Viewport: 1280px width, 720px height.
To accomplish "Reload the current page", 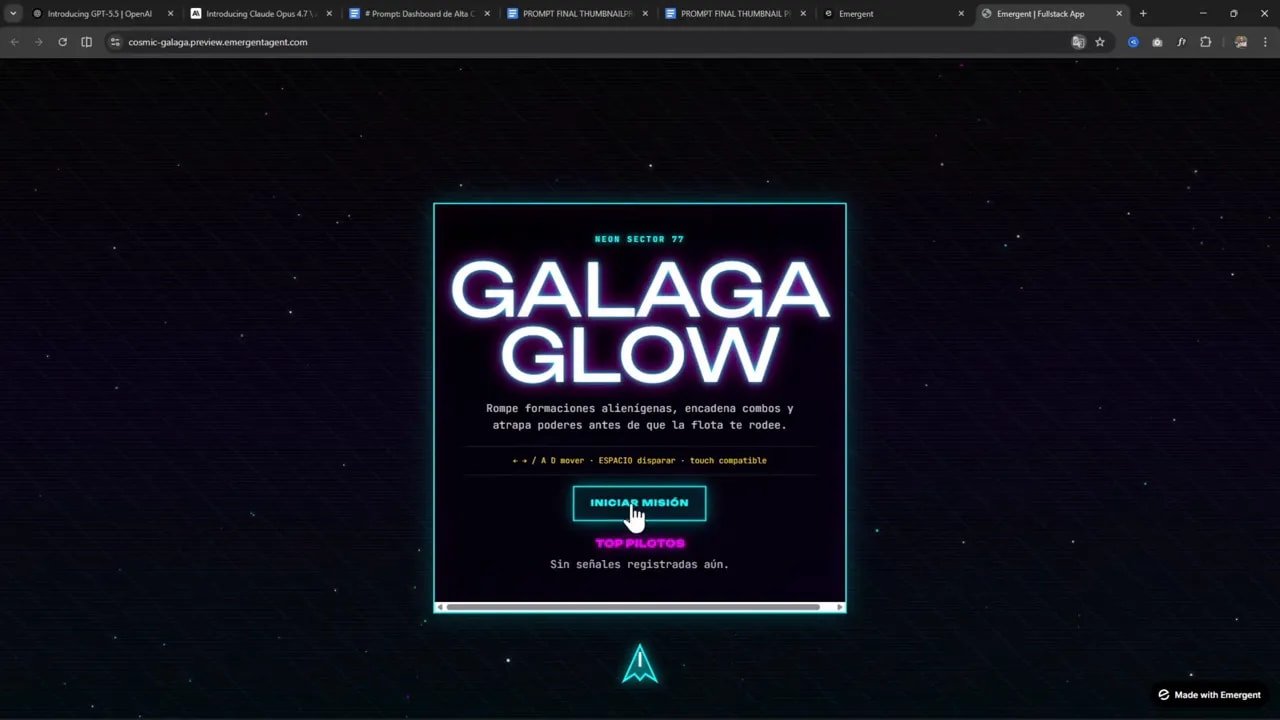I will coord(62,42).
